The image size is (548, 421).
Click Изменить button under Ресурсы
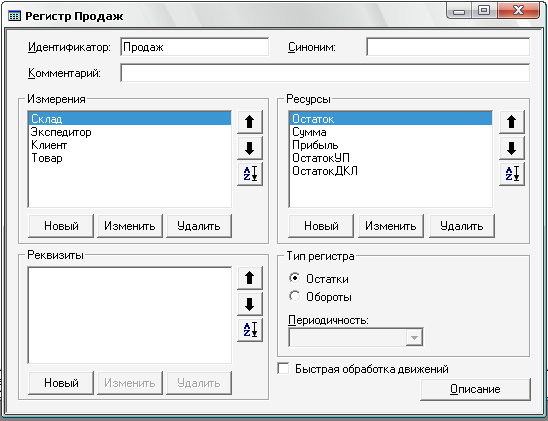(x=391, y=226)
